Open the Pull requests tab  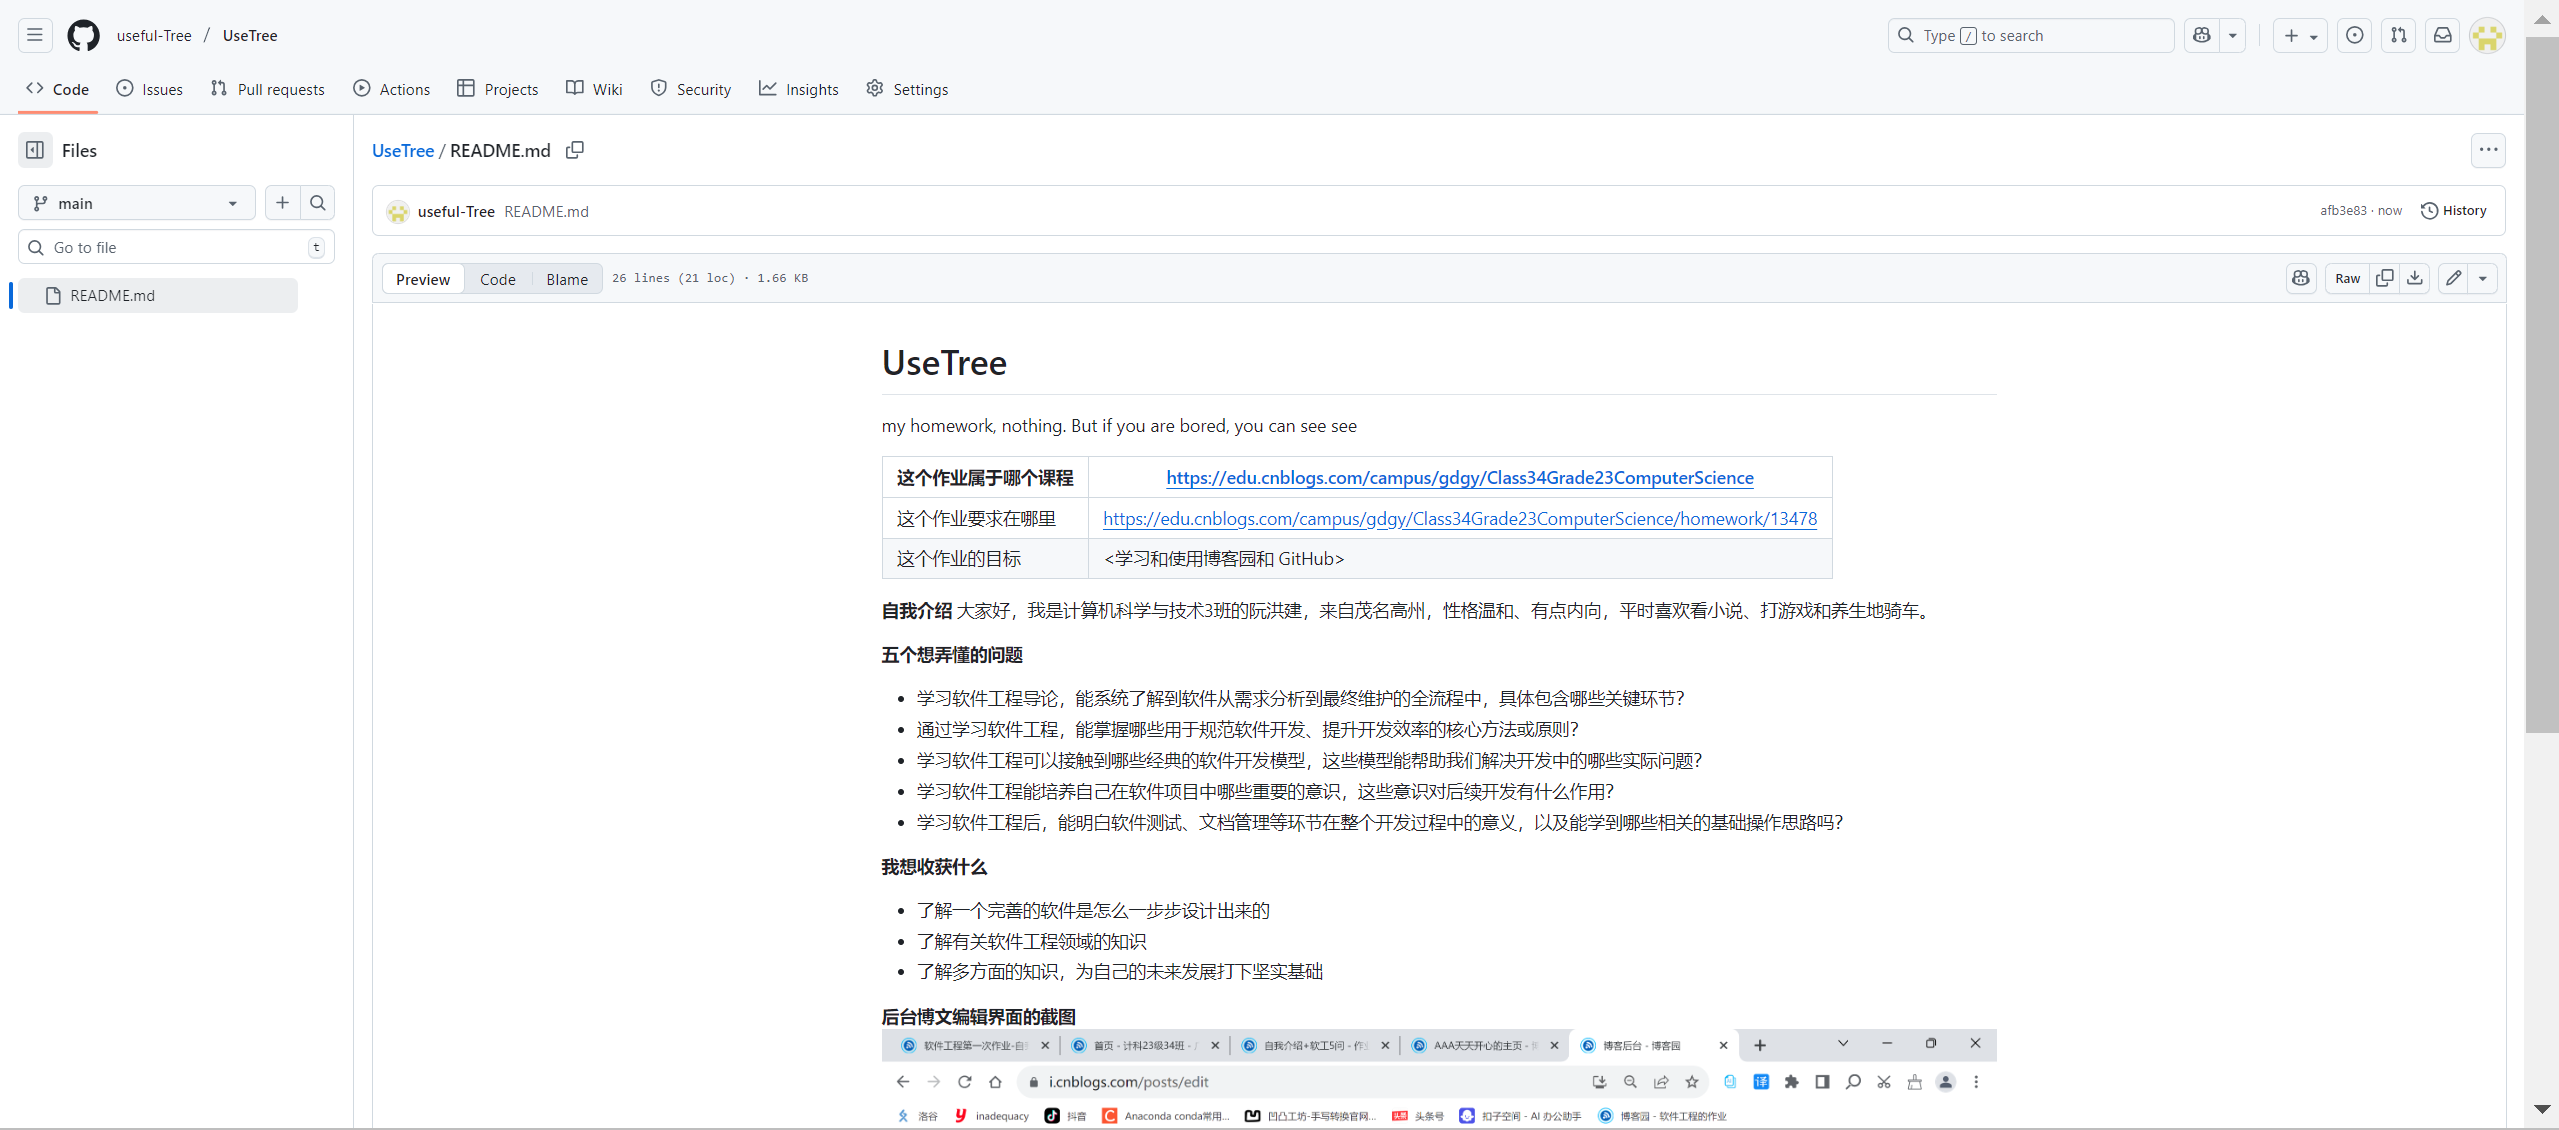(x=268, y=89)
